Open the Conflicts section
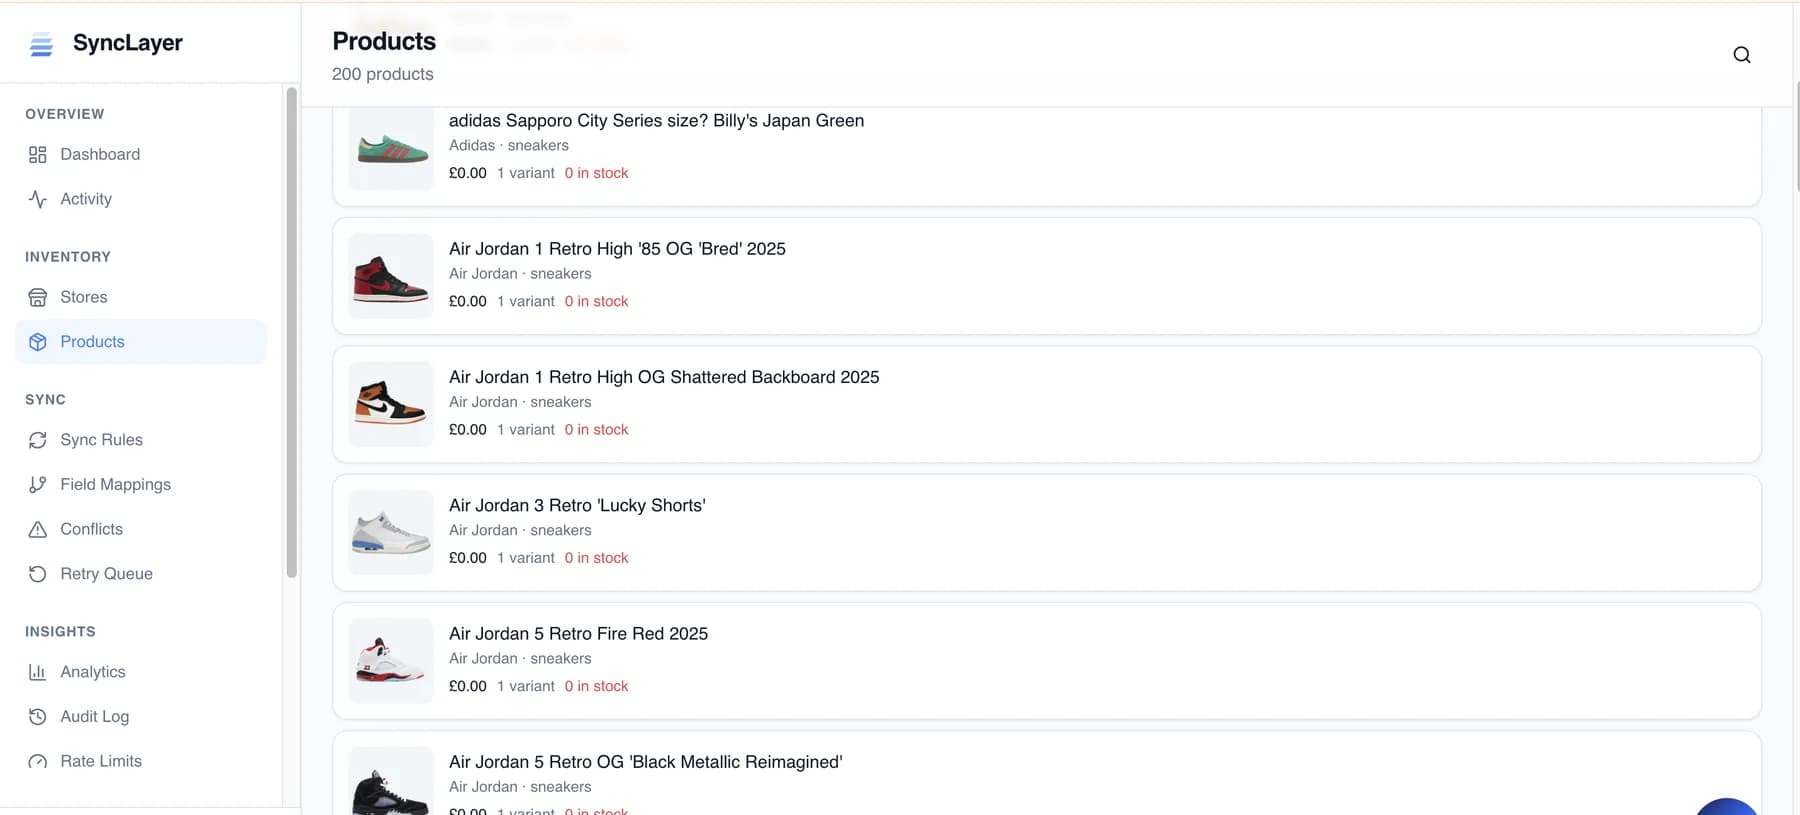Screen dimensions: 1800x815 tap(141, 529)
